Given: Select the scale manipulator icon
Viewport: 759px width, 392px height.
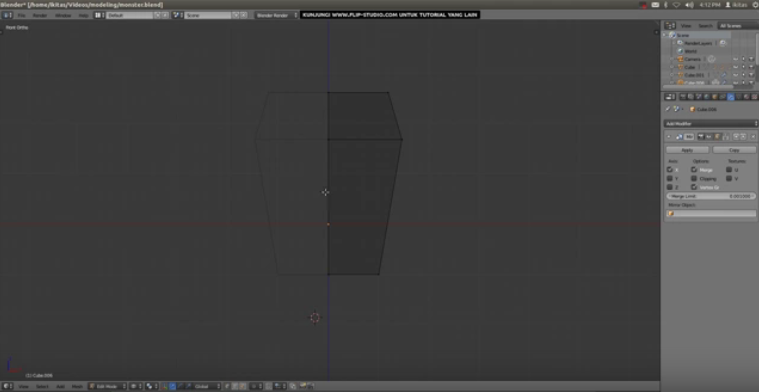Looking at the screenshot, I should click(x=188, y=386).
